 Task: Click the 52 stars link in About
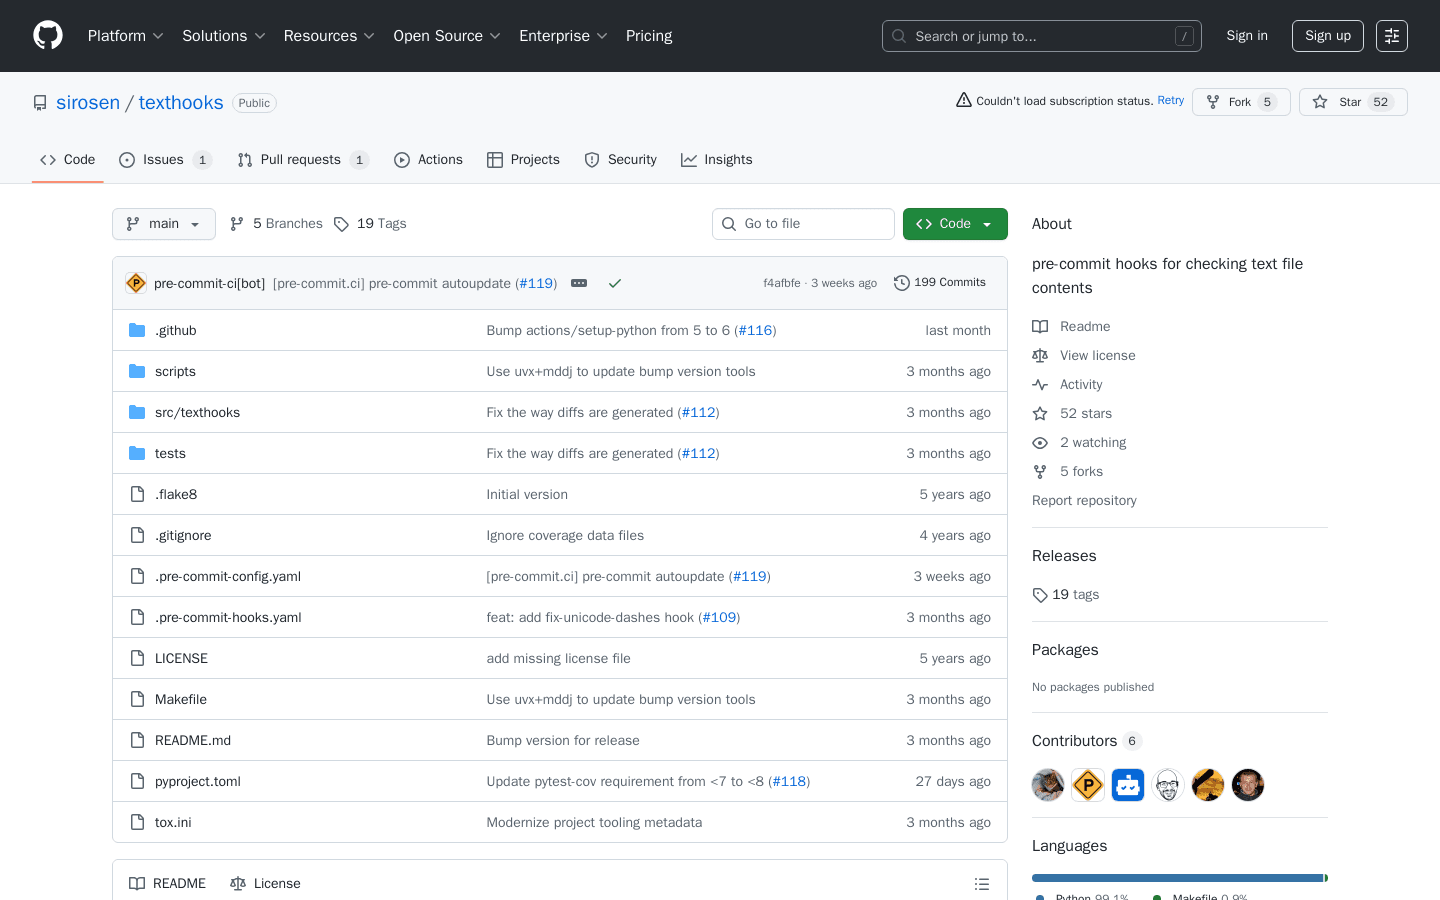[x=1086, y=414]
